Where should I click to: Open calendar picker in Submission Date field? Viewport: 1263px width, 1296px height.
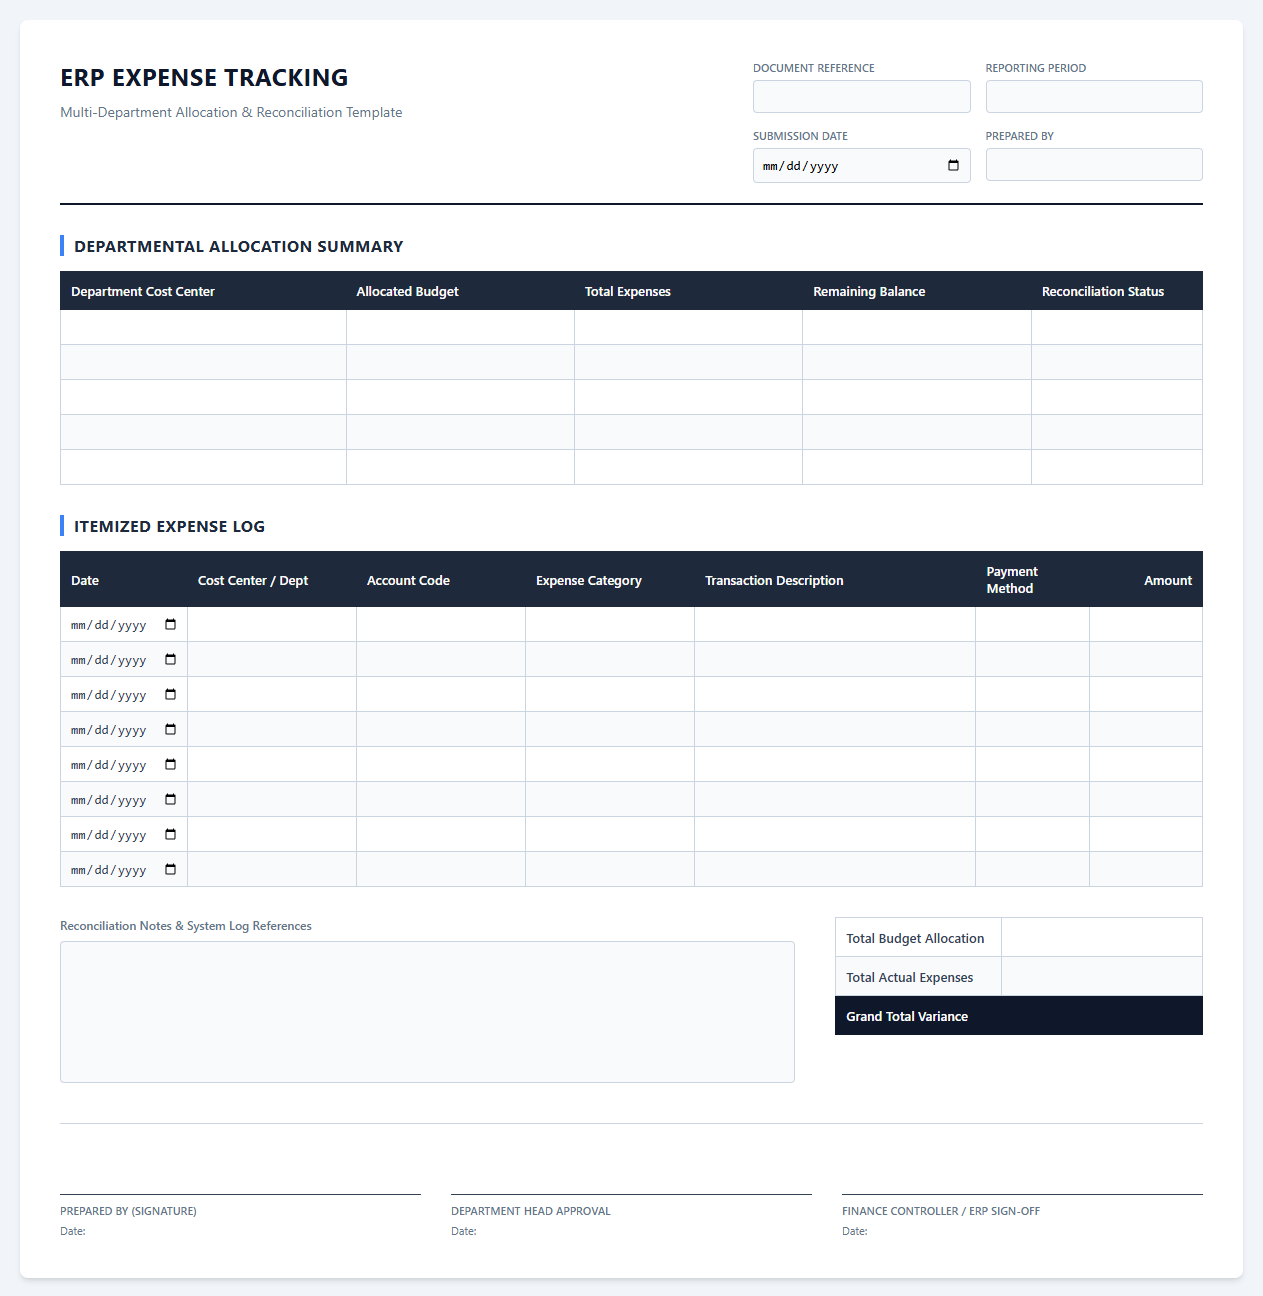coord(953,166)
